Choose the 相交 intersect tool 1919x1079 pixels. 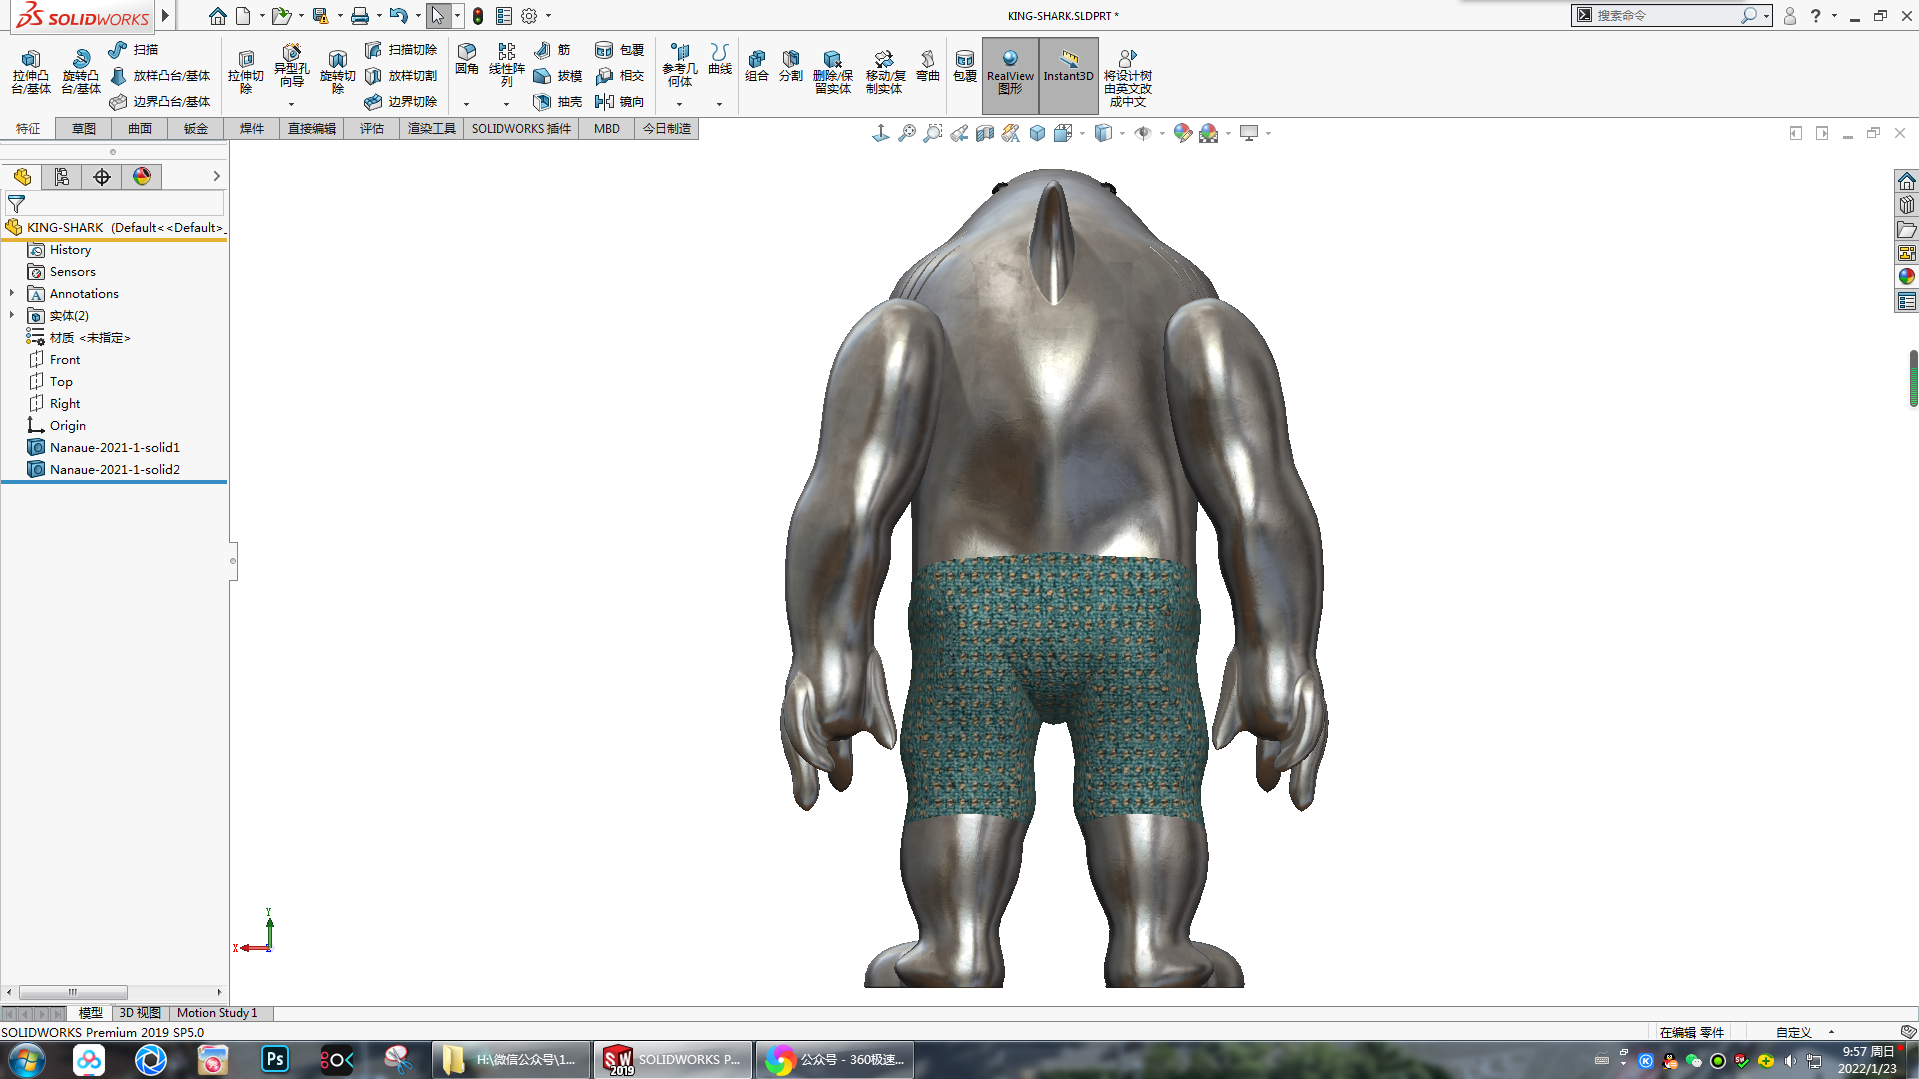point(620,75)
